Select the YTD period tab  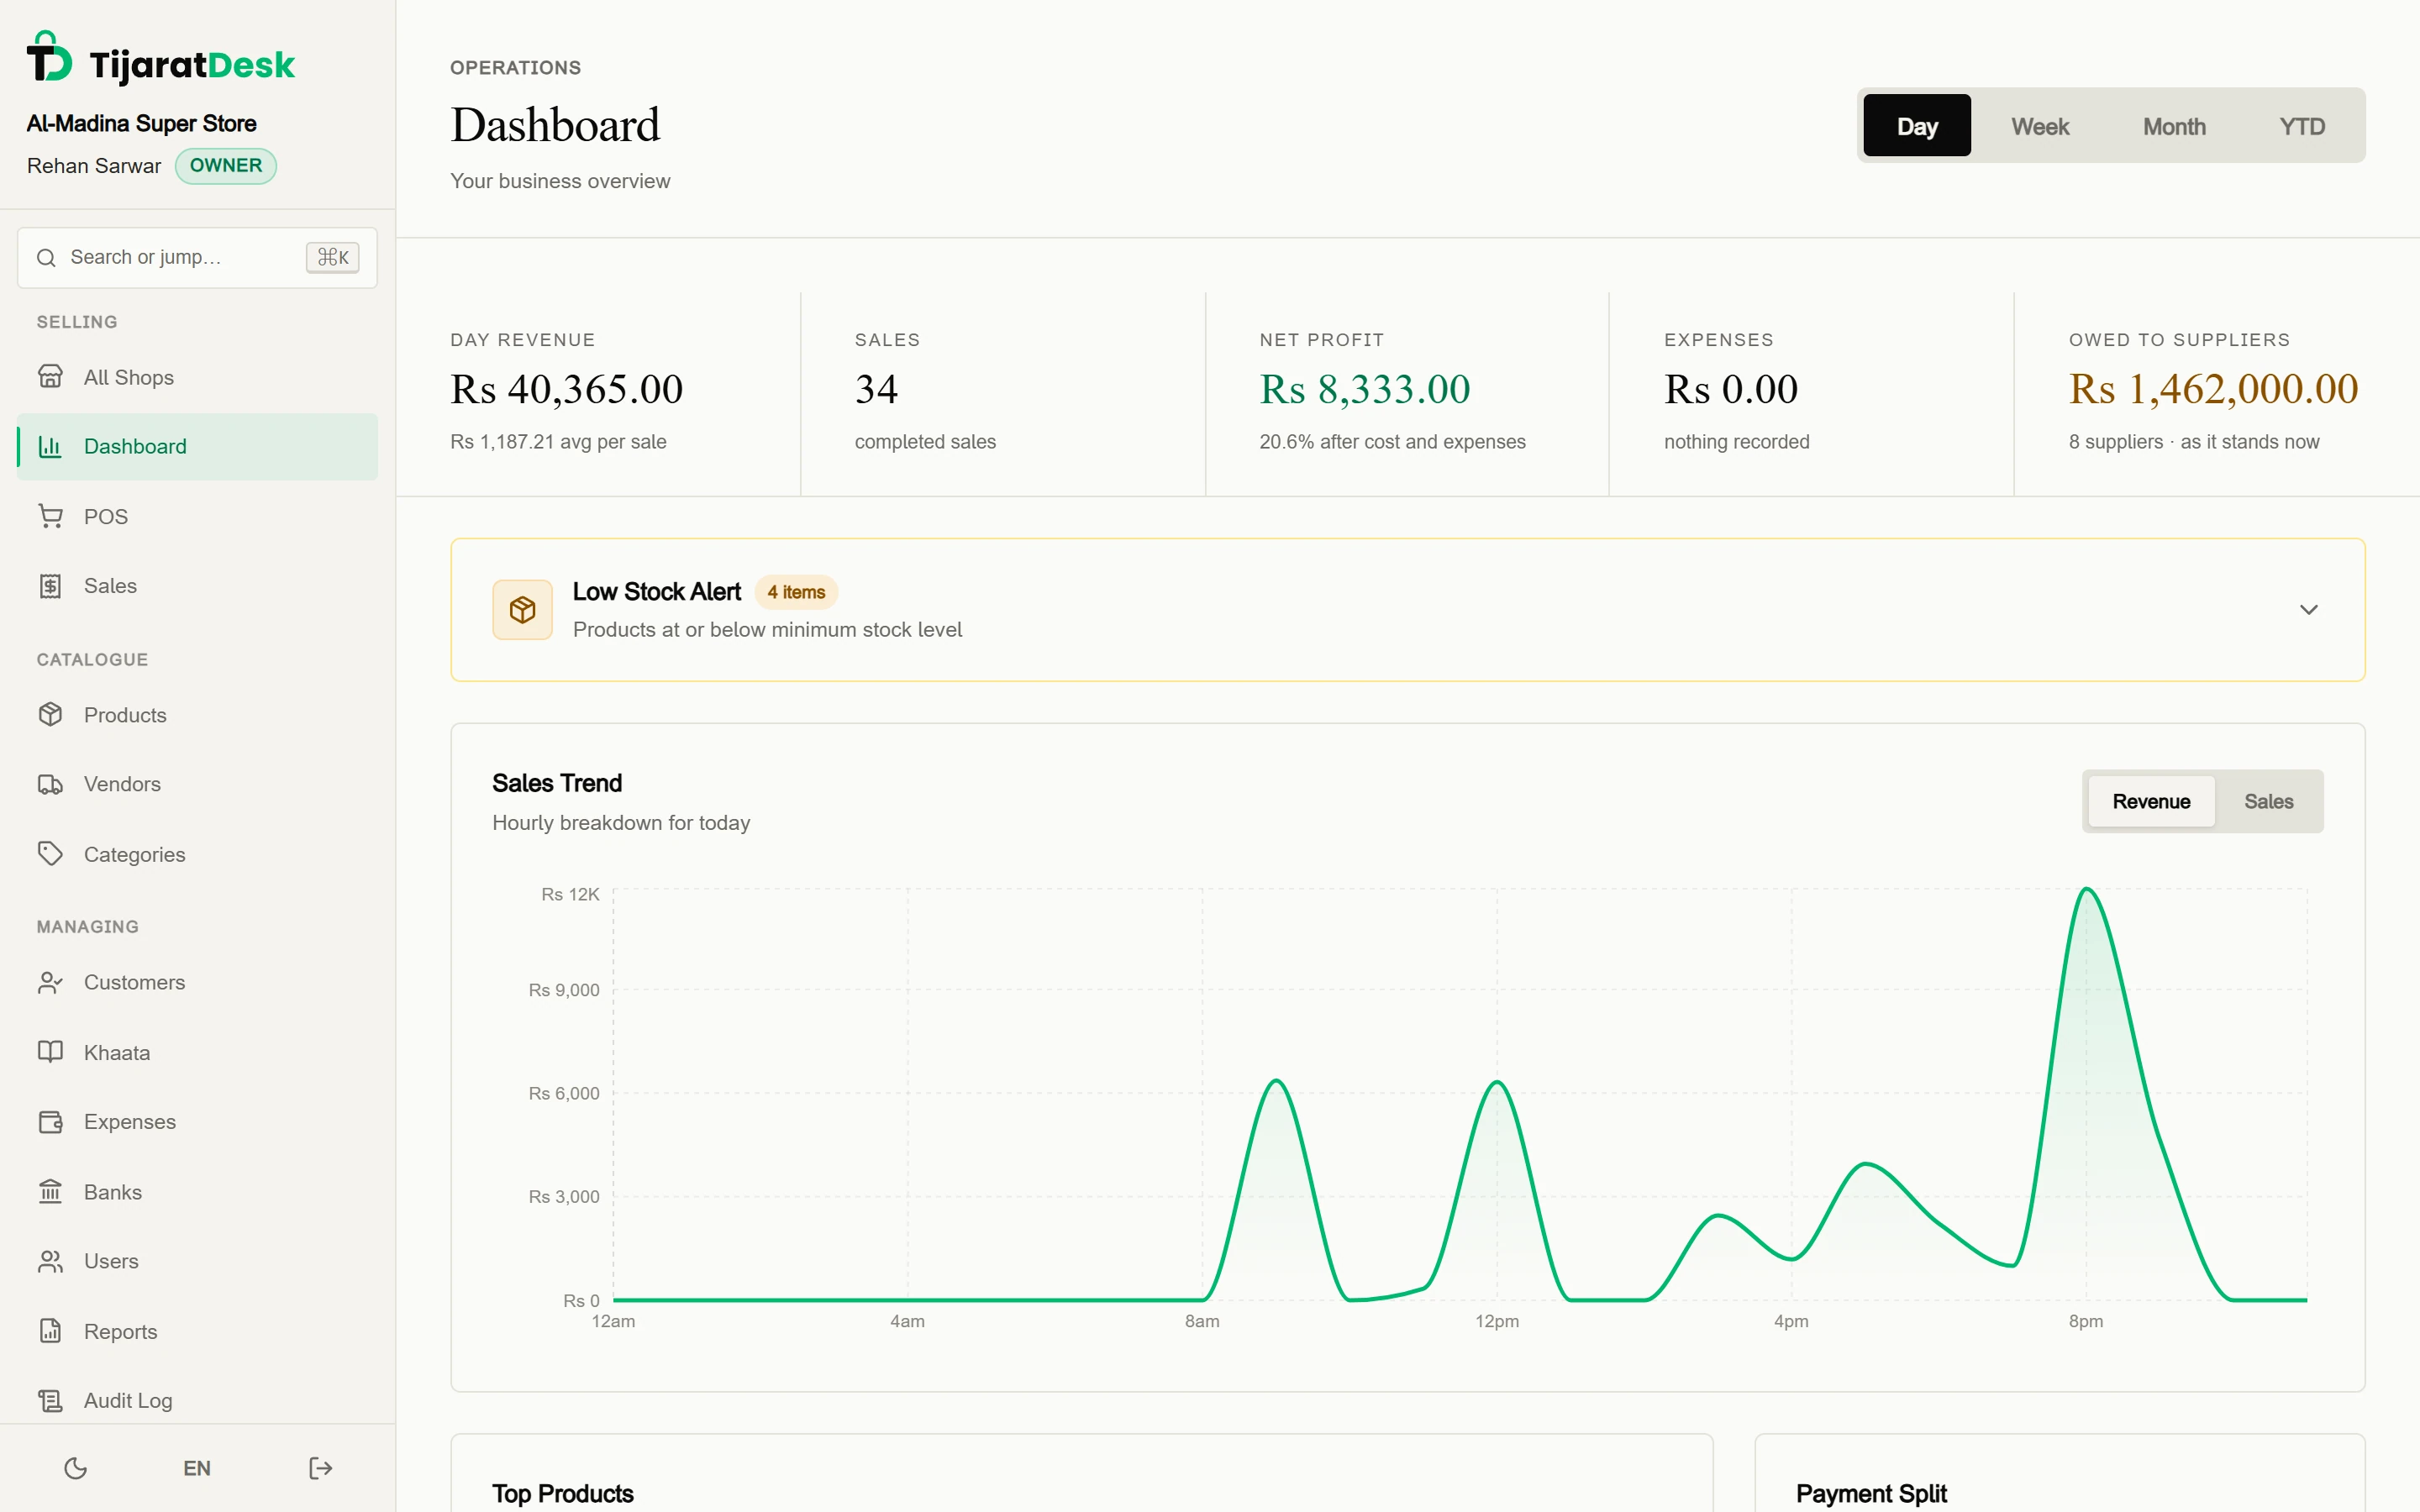pyautogui.click(x=2302, y=126)
